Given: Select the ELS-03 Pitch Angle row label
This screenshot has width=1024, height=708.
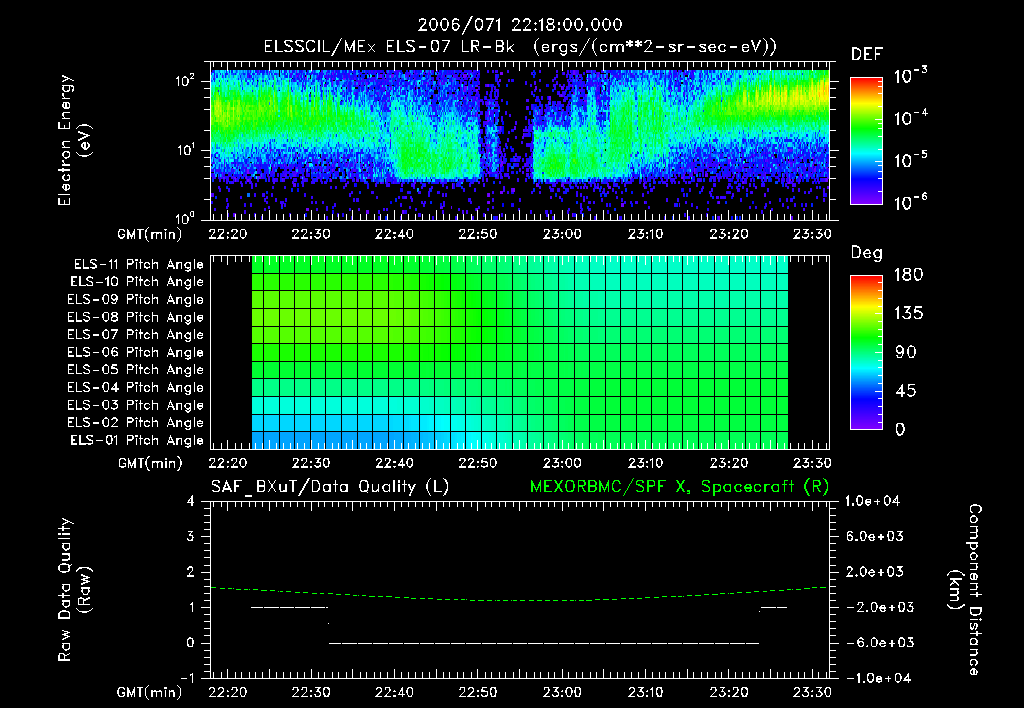Looking at the screenshot, I should pos(136,406).
